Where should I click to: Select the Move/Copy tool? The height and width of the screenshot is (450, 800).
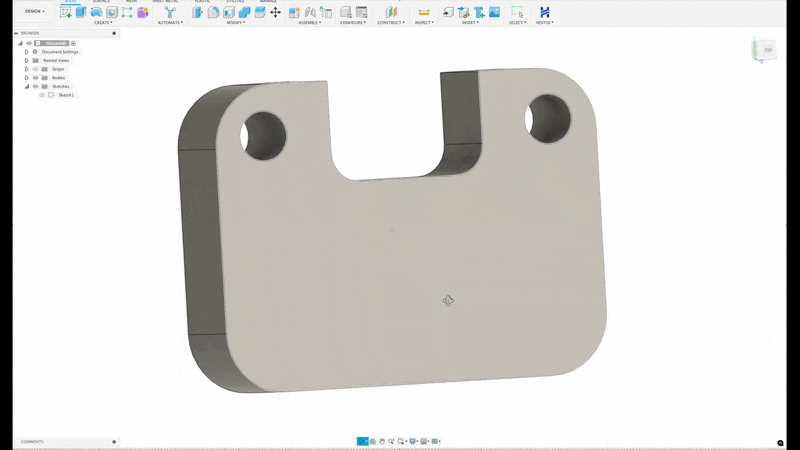[x=276, y=12]
